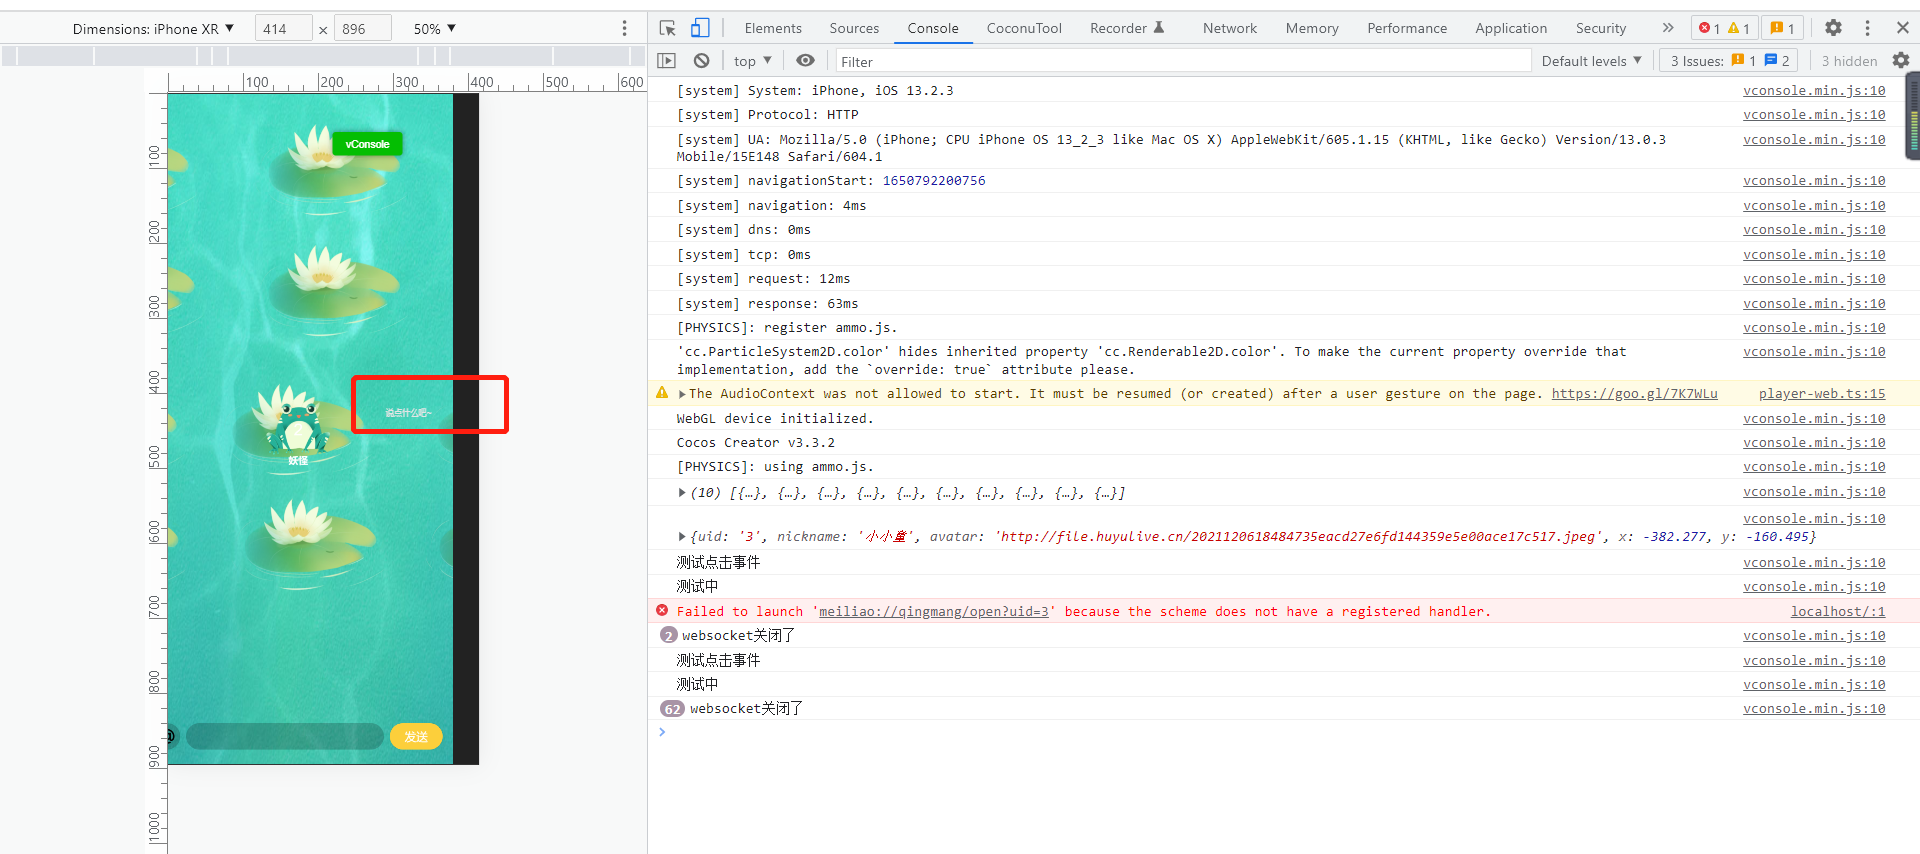Open the CoconuTool tab
The width and height of the screenshot is (1920, 854).
tap(1024, 28)
